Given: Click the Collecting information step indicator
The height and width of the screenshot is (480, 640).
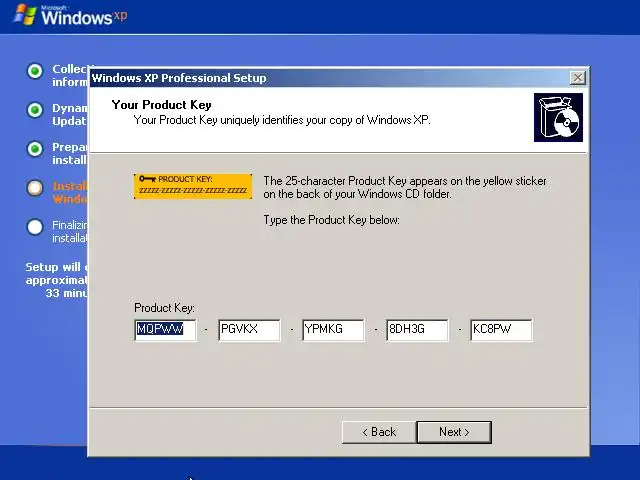Looking at the screenshot, I should point(35,71).
